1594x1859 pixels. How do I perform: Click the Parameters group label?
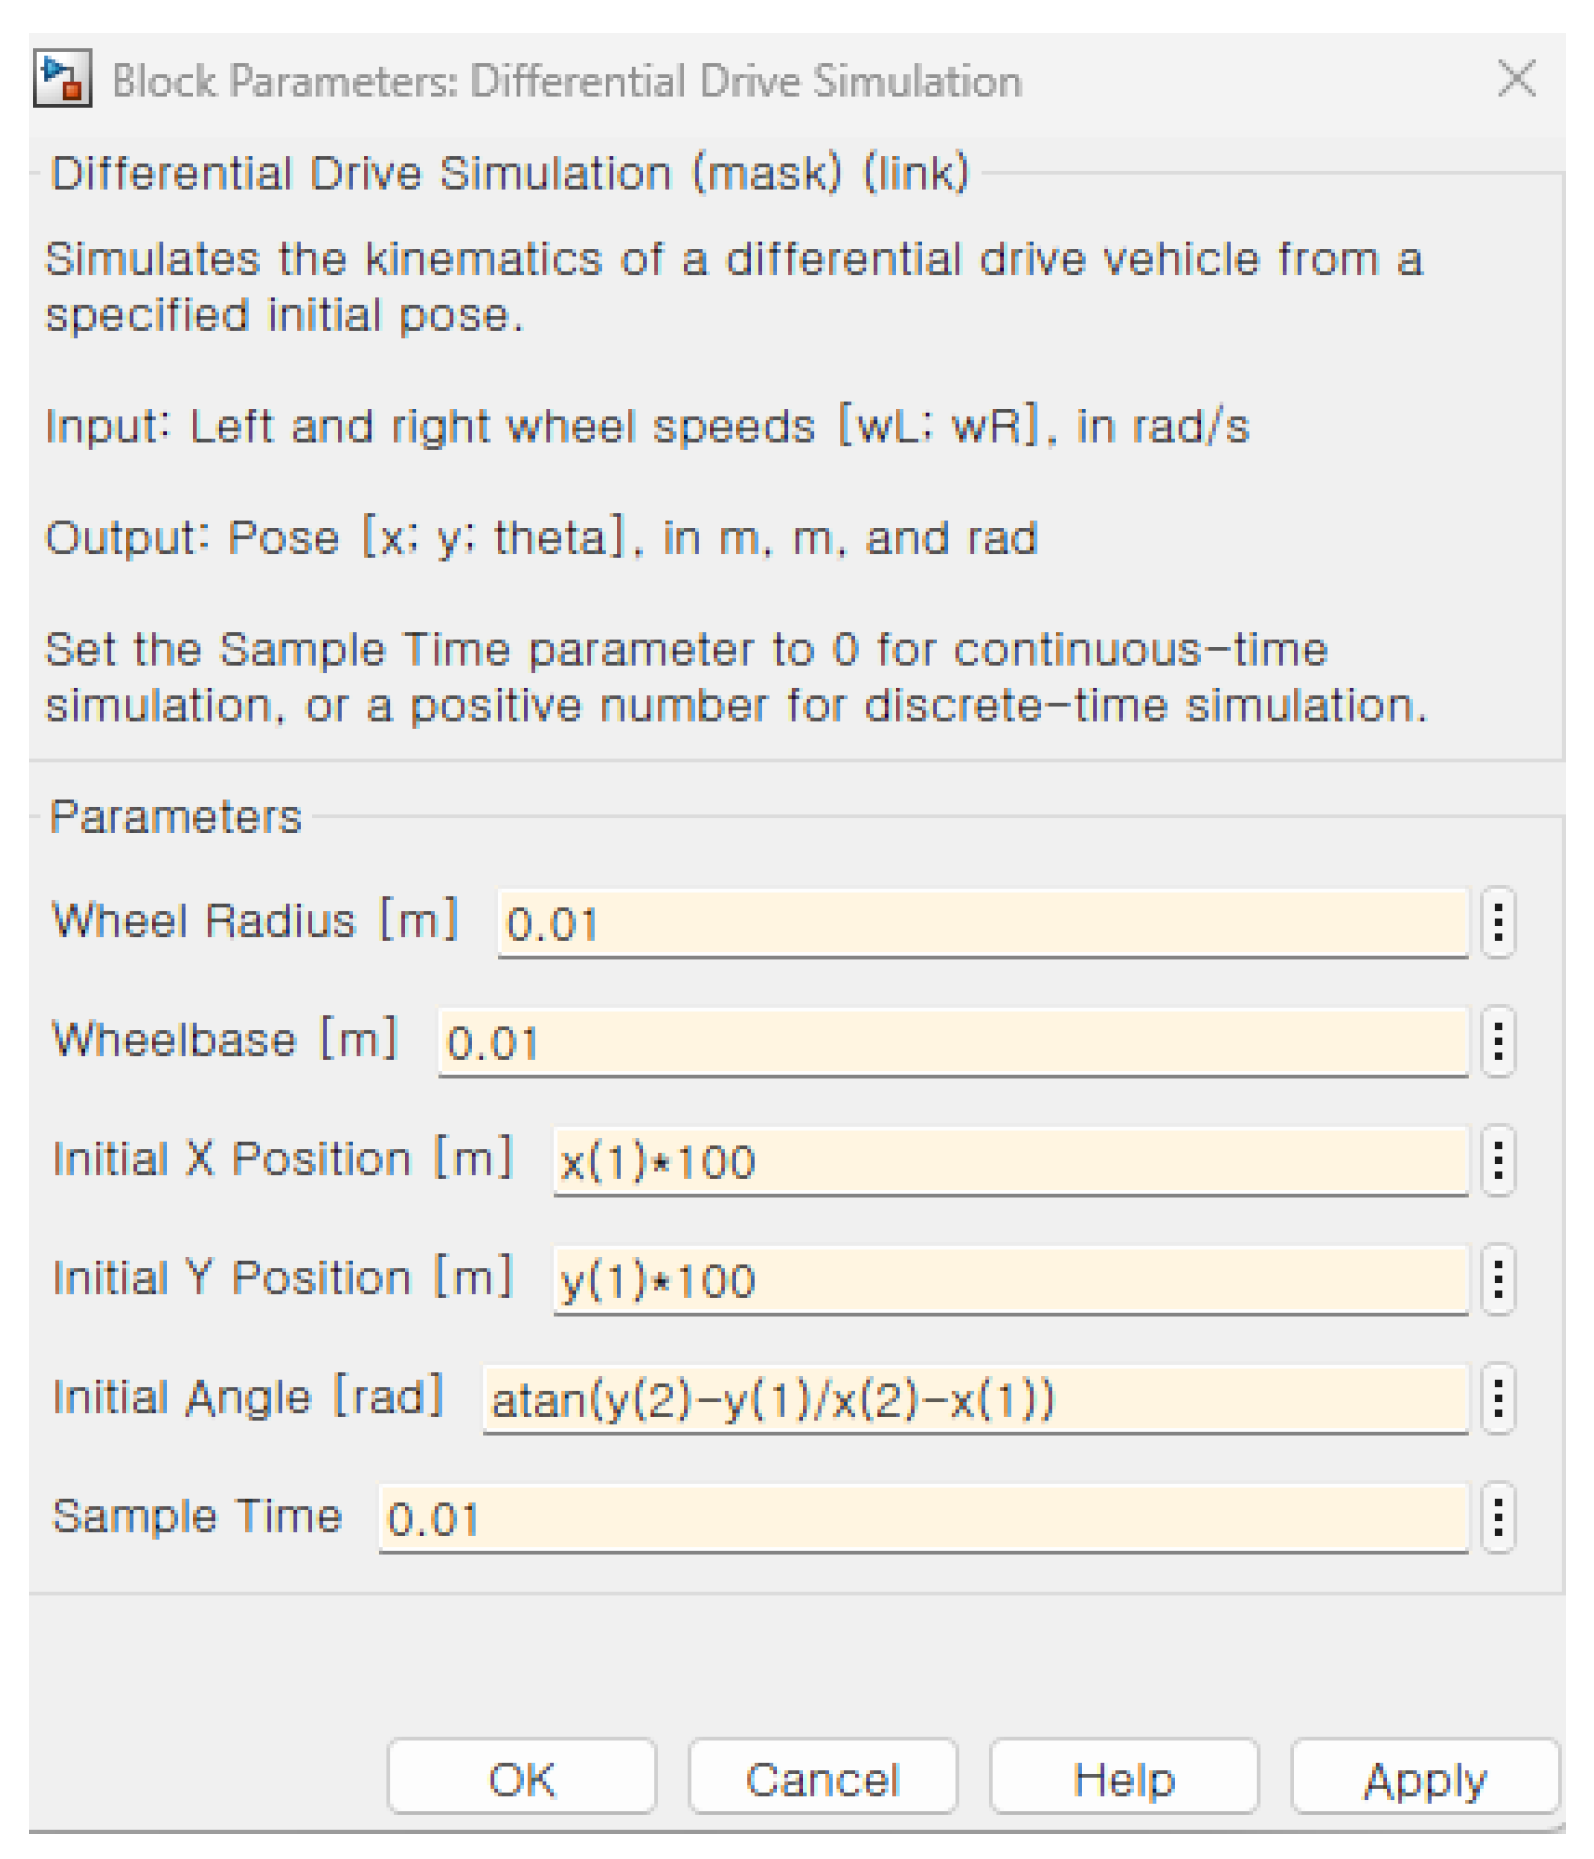click(x=175, y=816)
